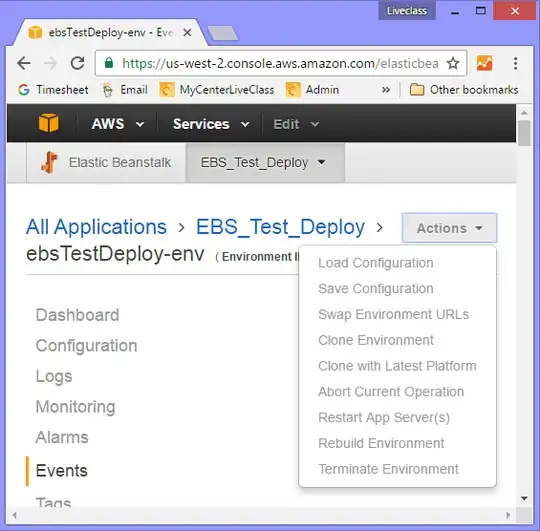Click the AWS orange cube home icon
Viewport: 540px width, 531px height.
tap(49, 123)
